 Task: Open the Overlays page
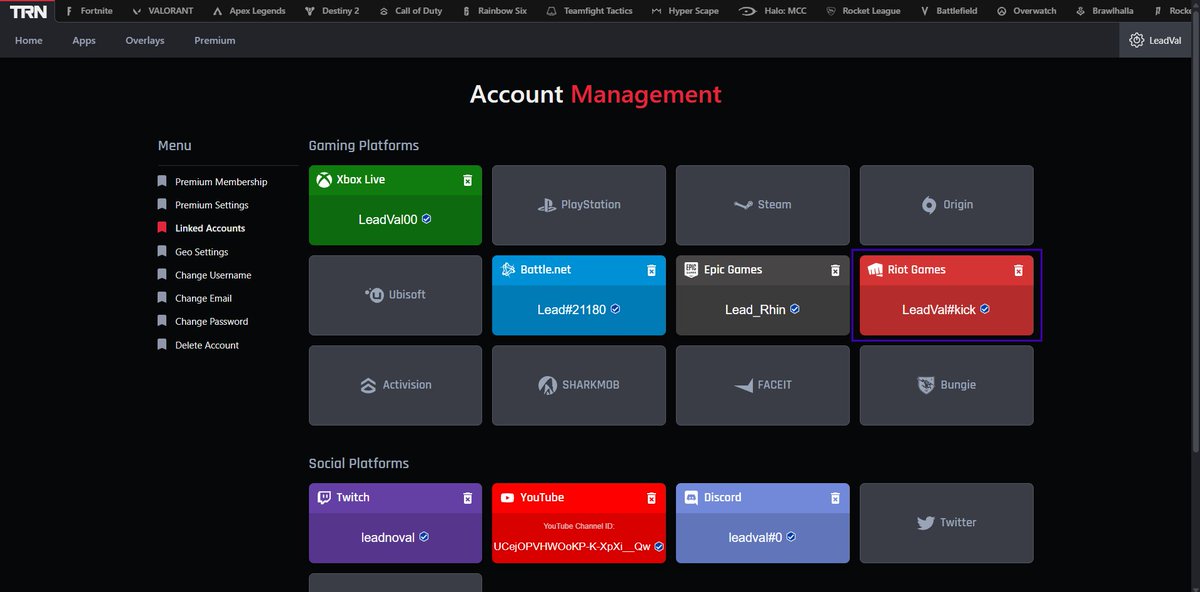pos(145,41)
